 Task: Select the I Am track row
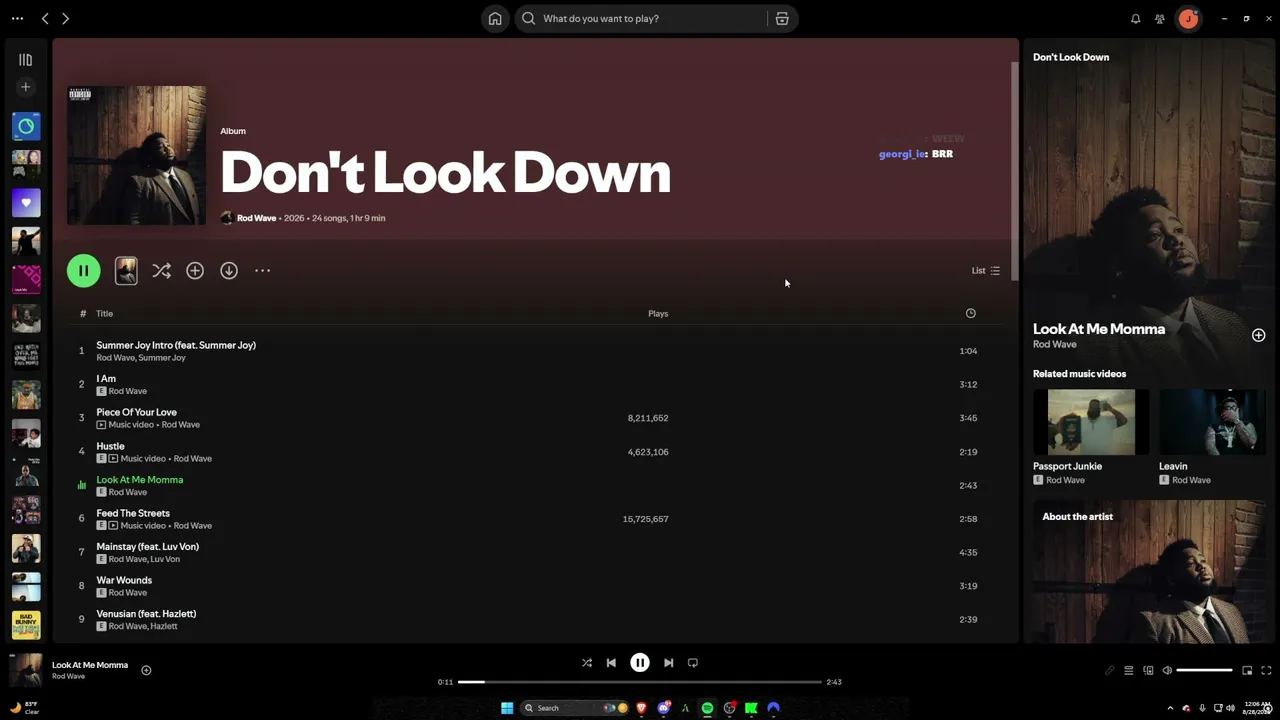(x=535, y=385)
